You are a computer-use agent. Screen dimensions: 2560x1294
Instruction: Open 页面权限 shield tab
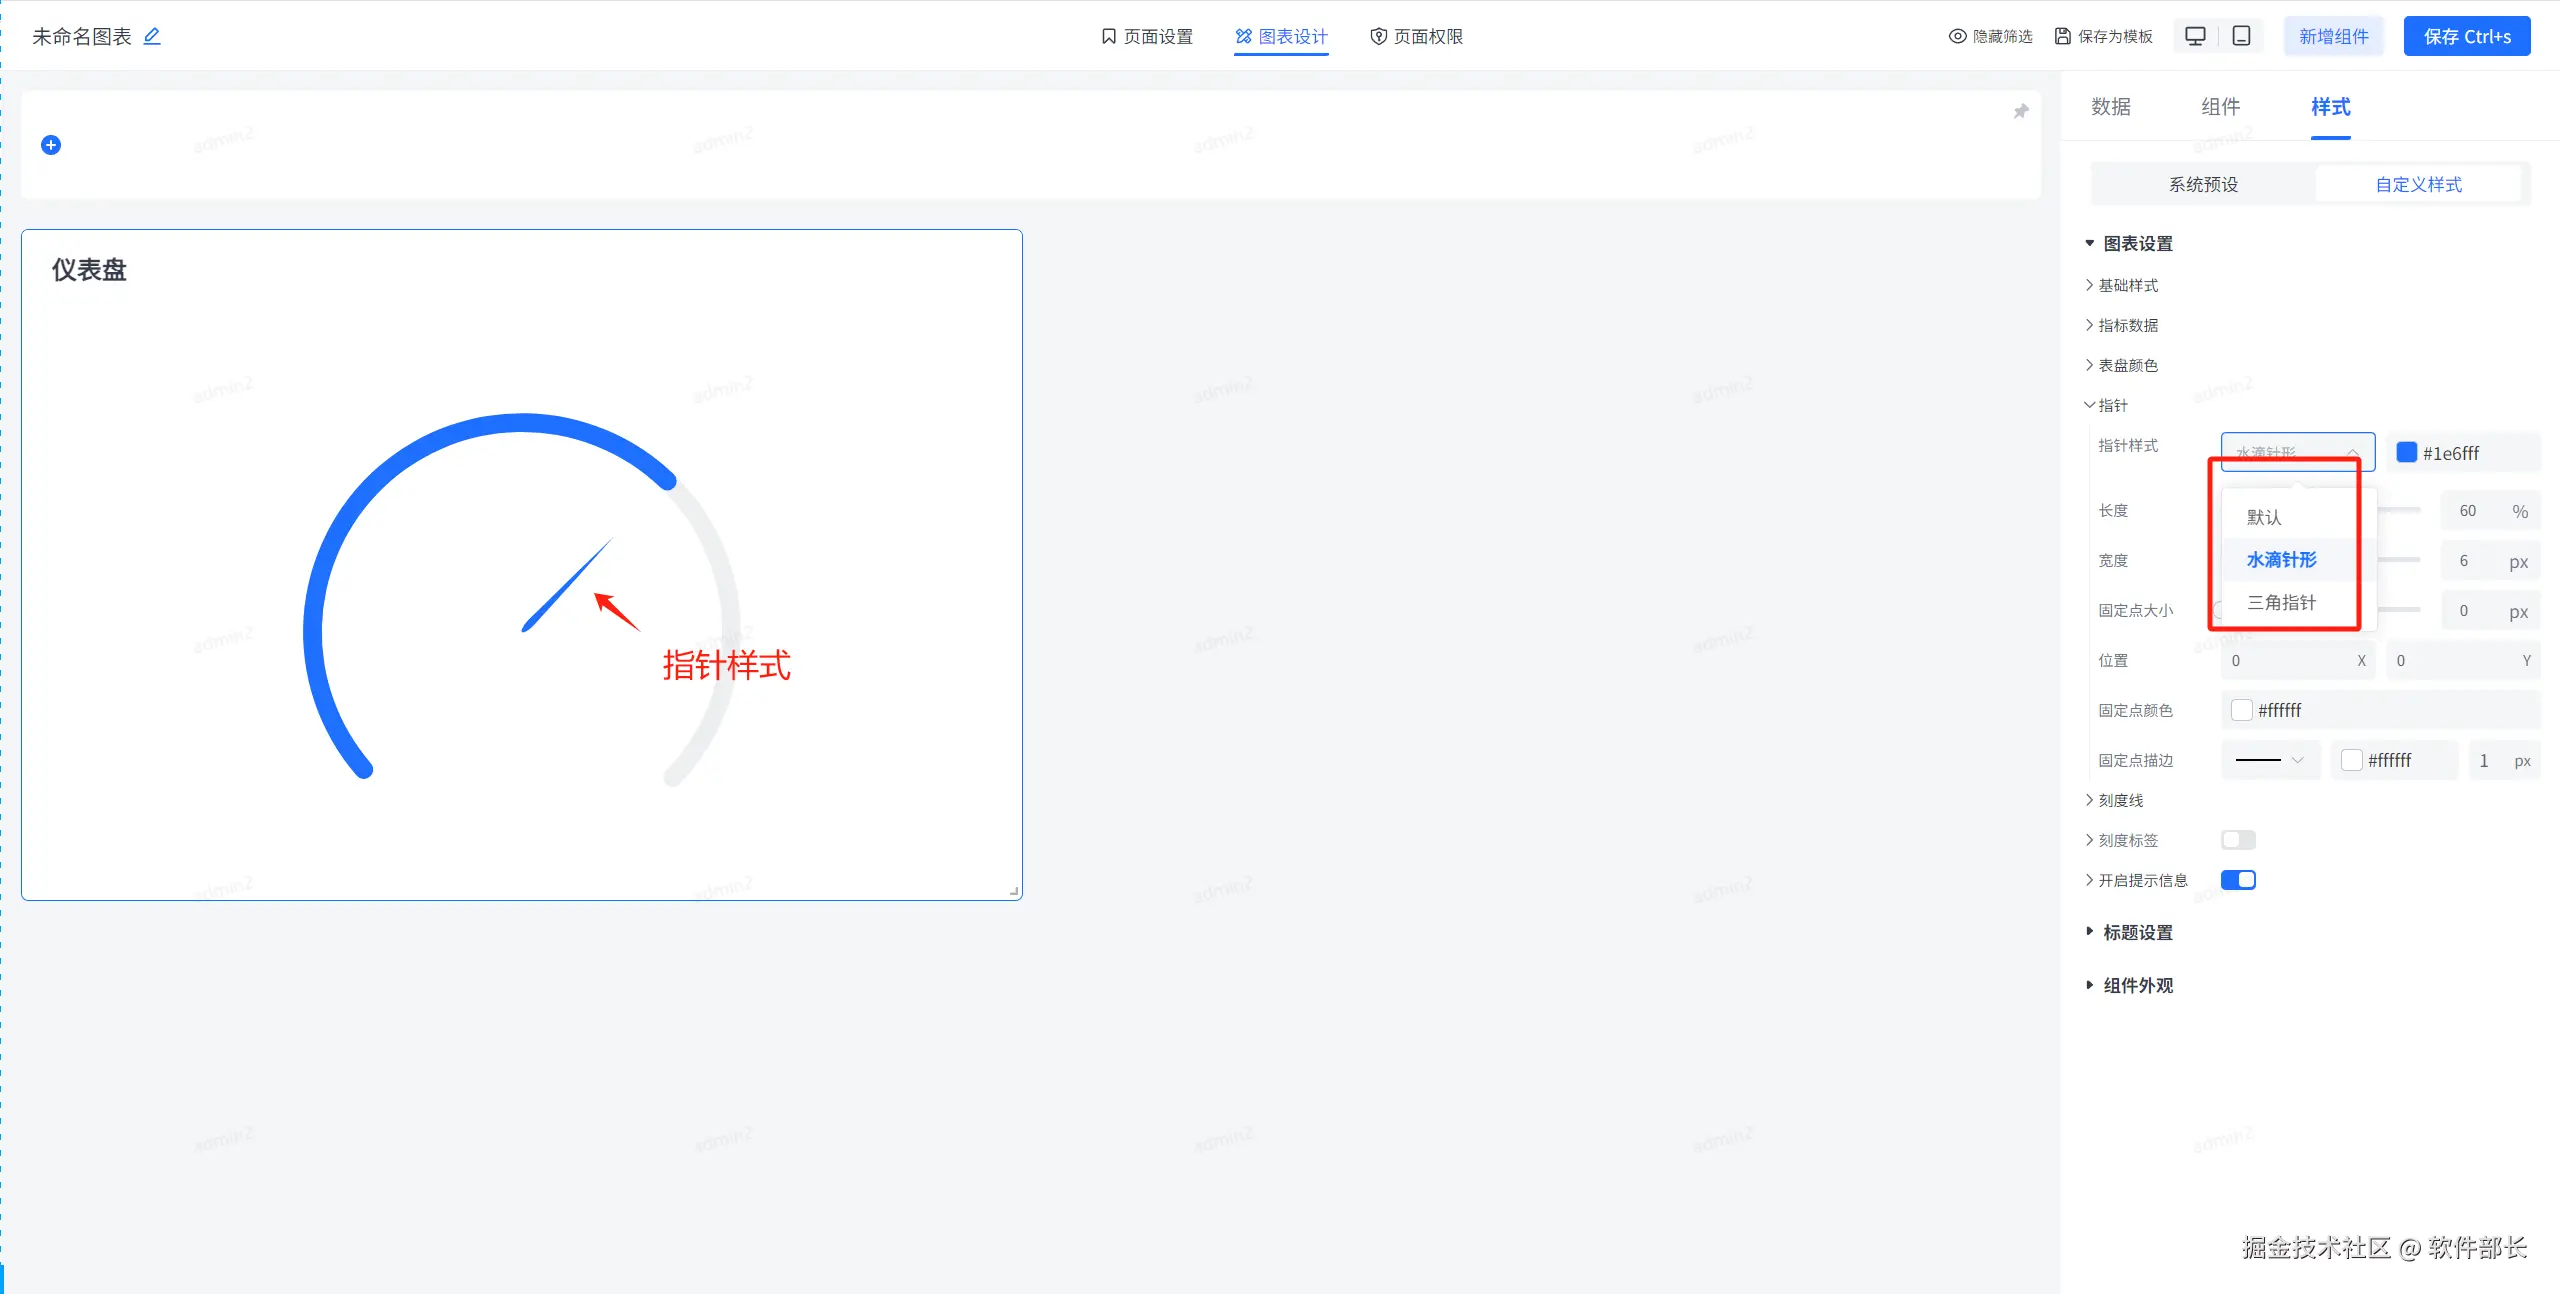(1416, 36)
